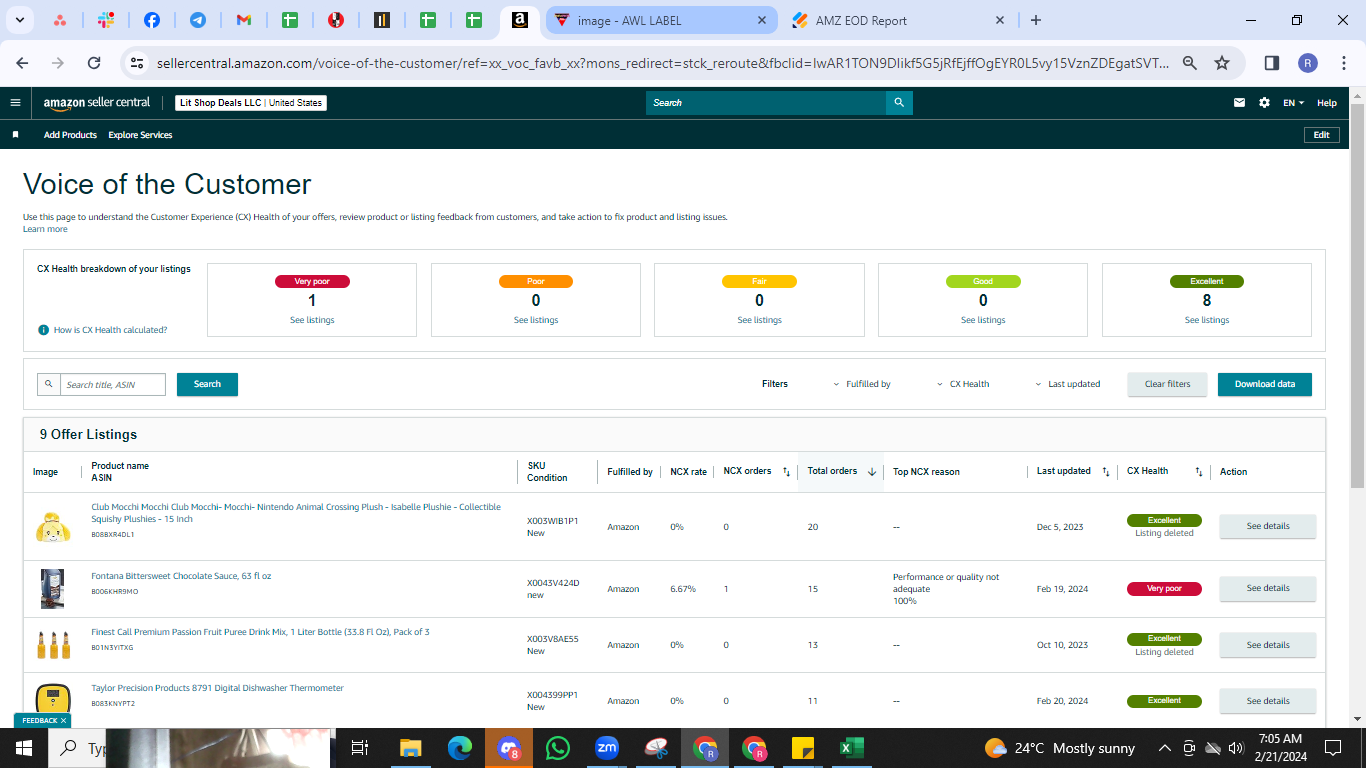Open the Gmail pinned tab
The width and height of the screenshot is (1366, 768).
[x=244, y=20]
